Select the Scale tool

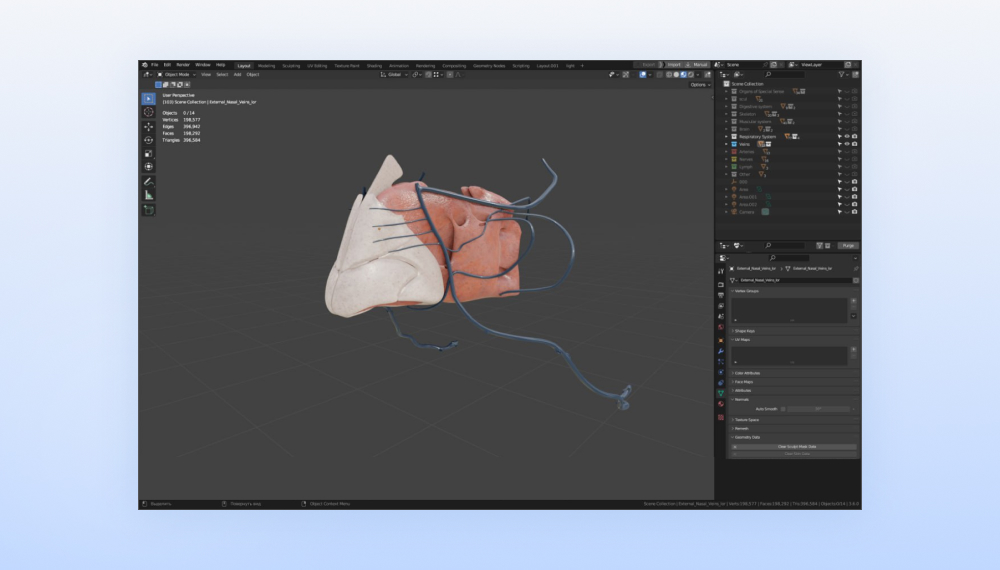(x=149, y=154)
